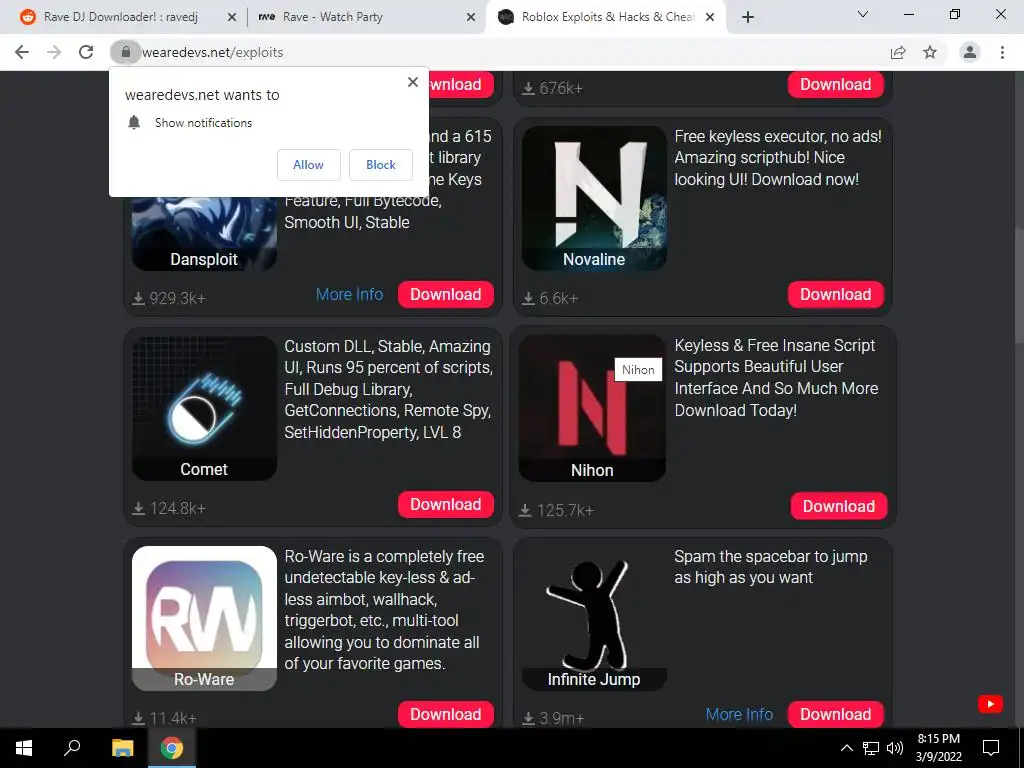Block notifications from wearedevs.net
This screenshot has height=768, width=1024.
click(381, 165)
